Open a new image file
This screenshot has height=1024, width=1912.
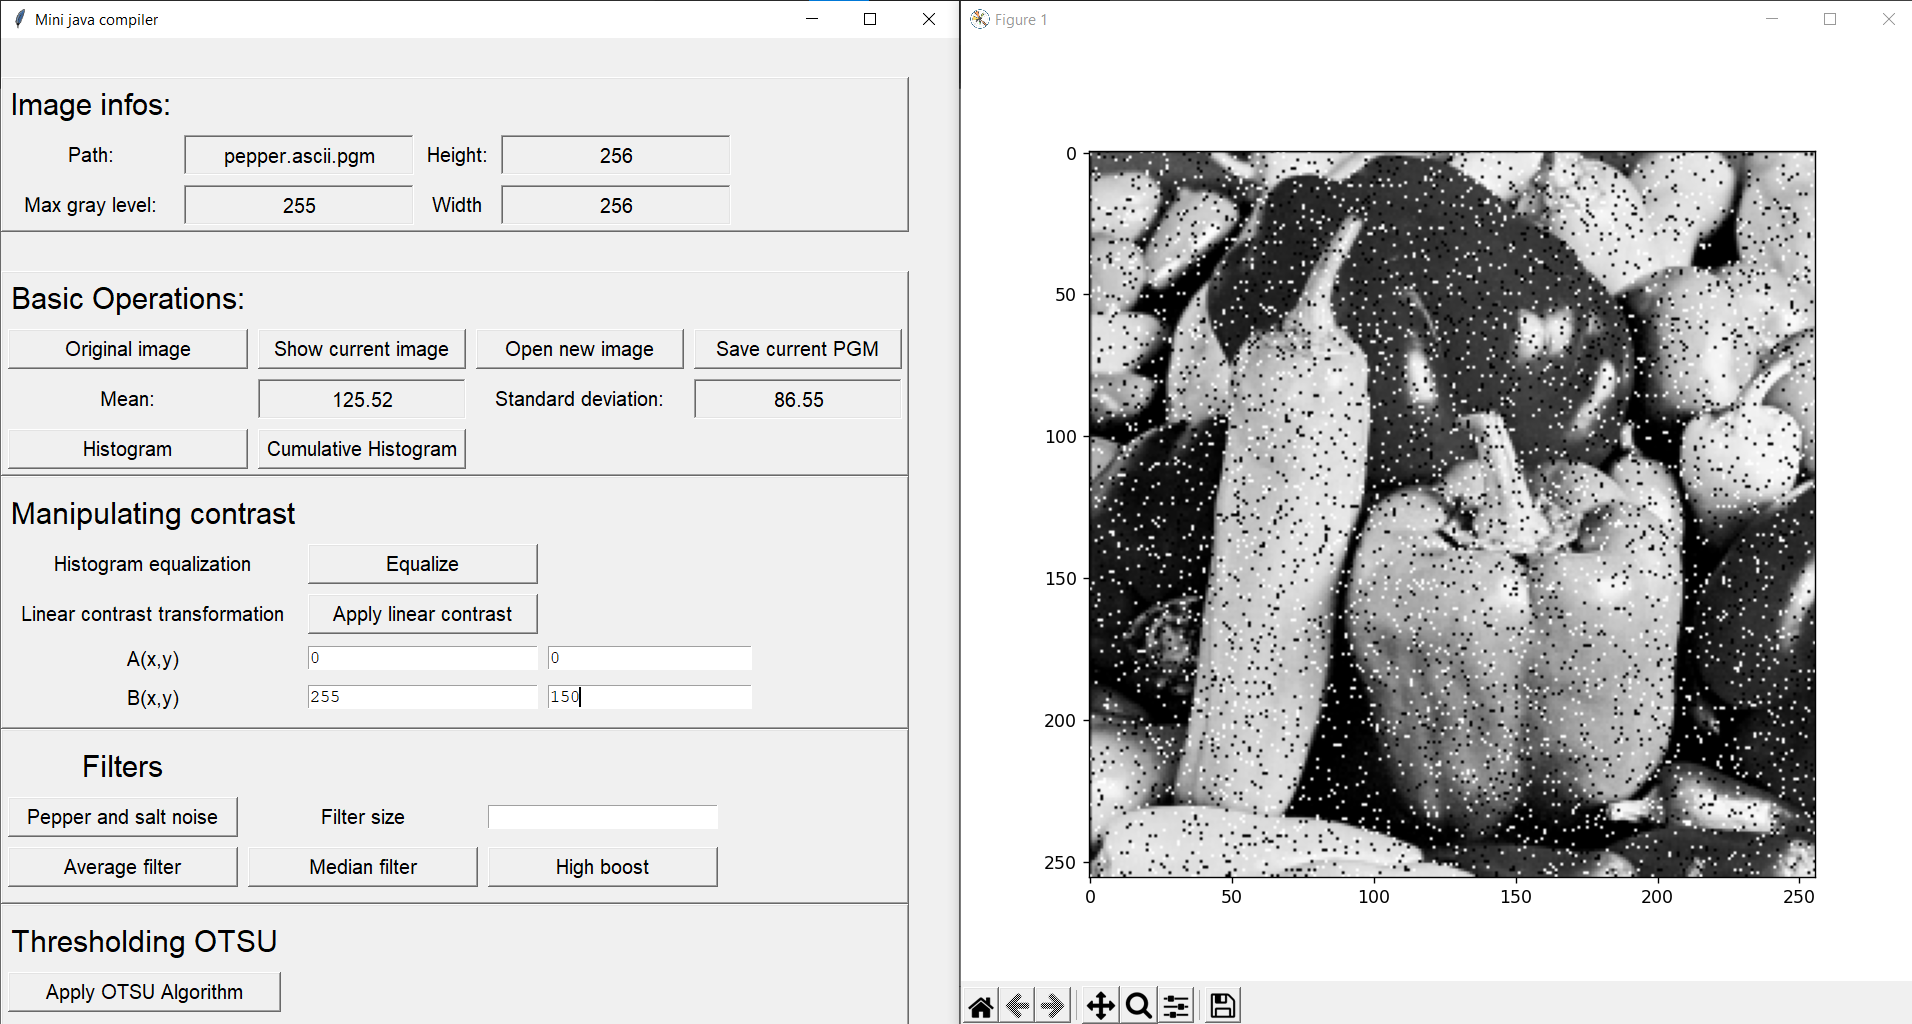pos(580,348)
